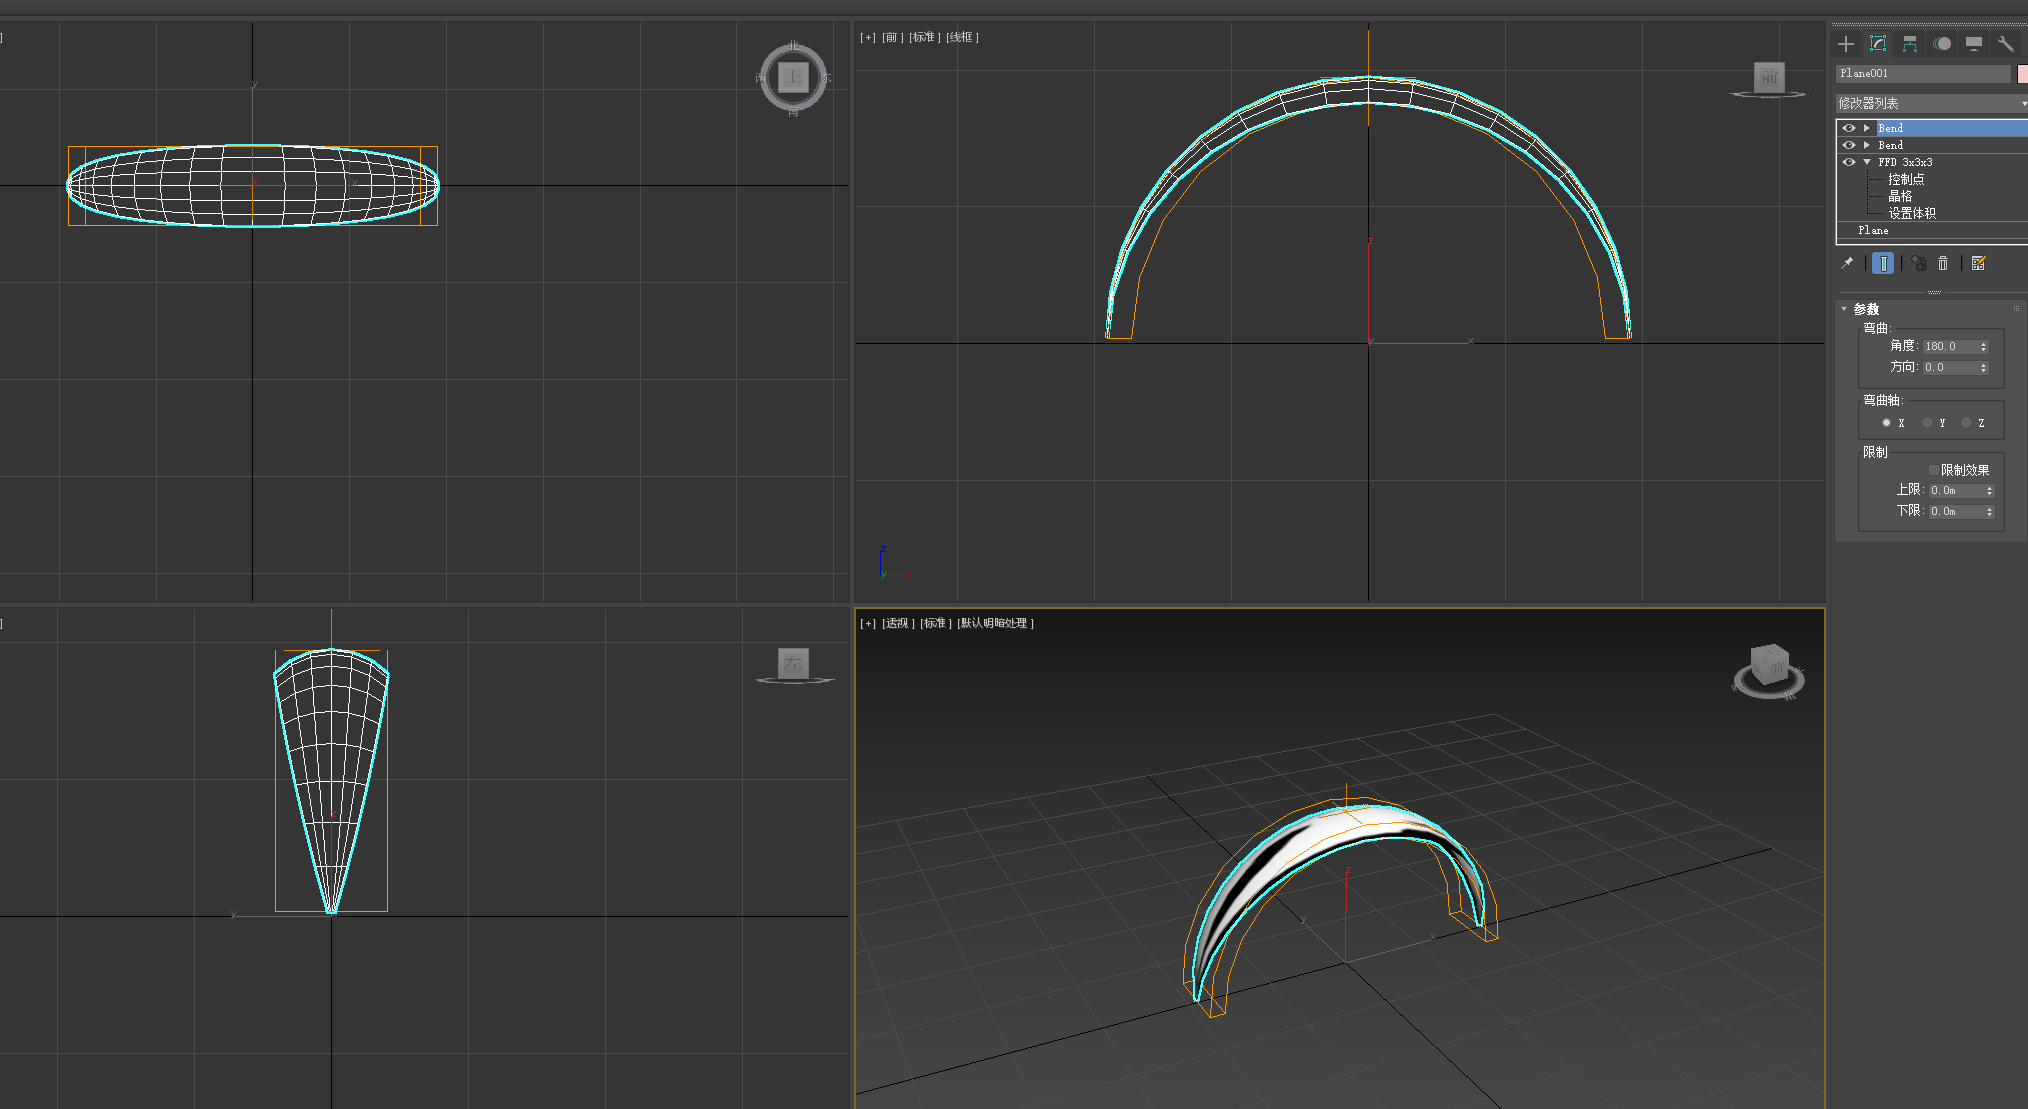Open the Modify command panel tab
Image resolution: width=2028 pixels, height=1109 pixels.
1878,44
